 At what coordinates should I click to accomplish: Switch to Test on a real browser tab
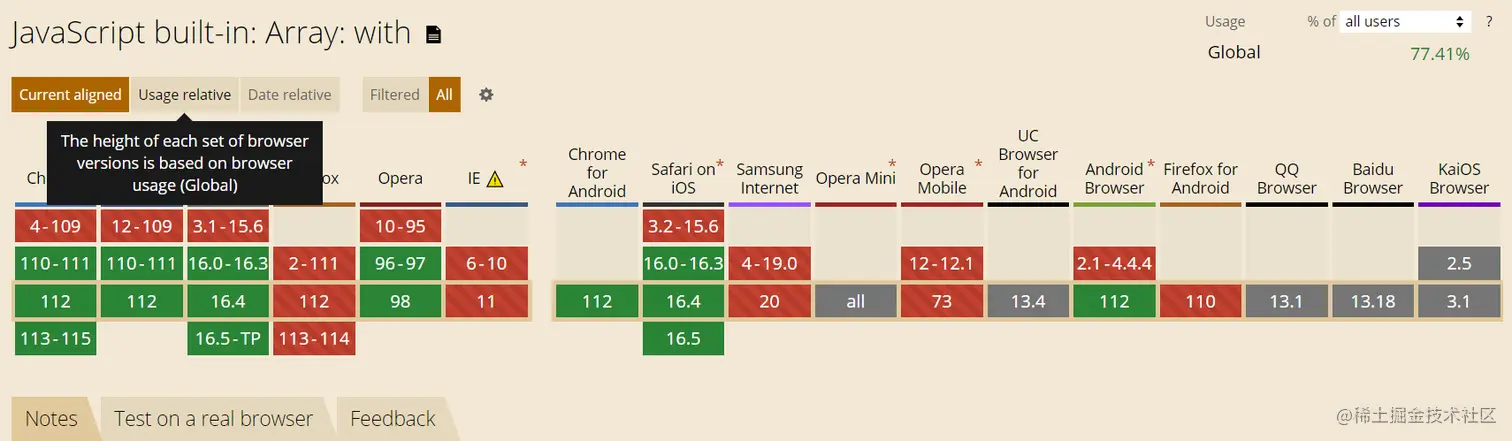pos(213,419)
